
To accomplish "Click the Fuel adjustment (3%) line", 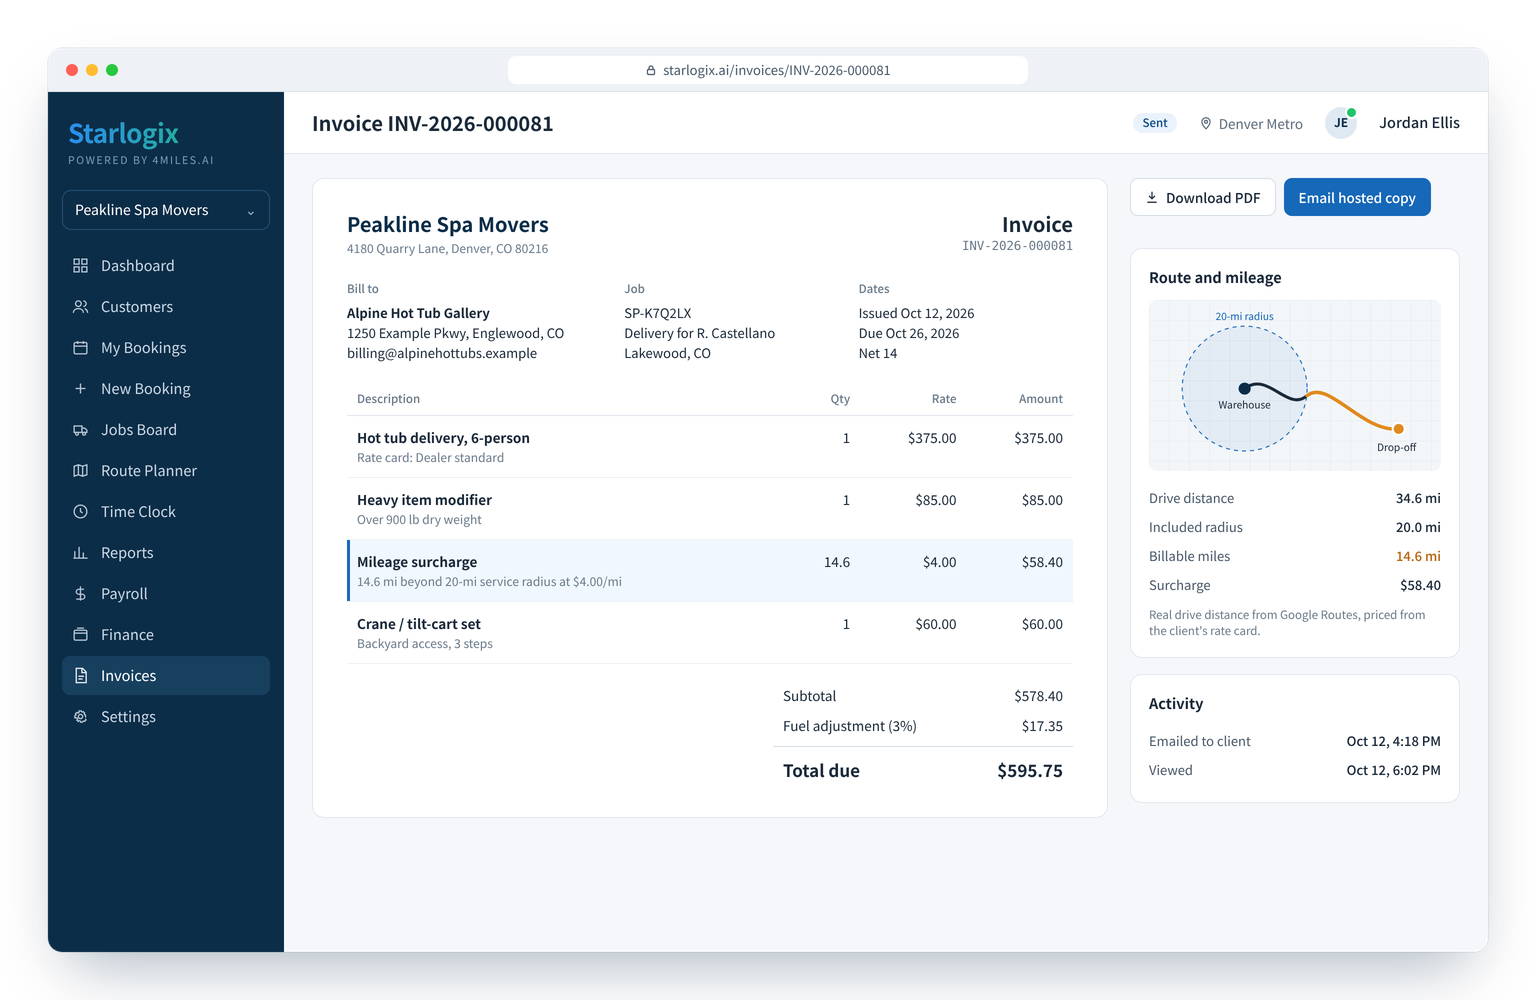I will pyautogui.click(x=922, y=726).
